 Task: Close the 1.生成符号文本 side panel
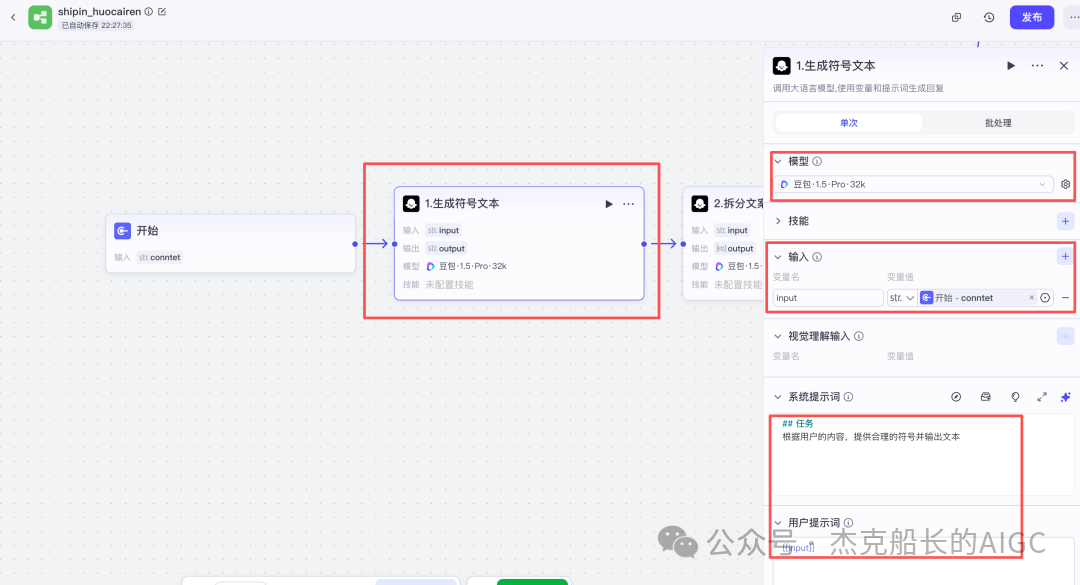coord(1063,65)
